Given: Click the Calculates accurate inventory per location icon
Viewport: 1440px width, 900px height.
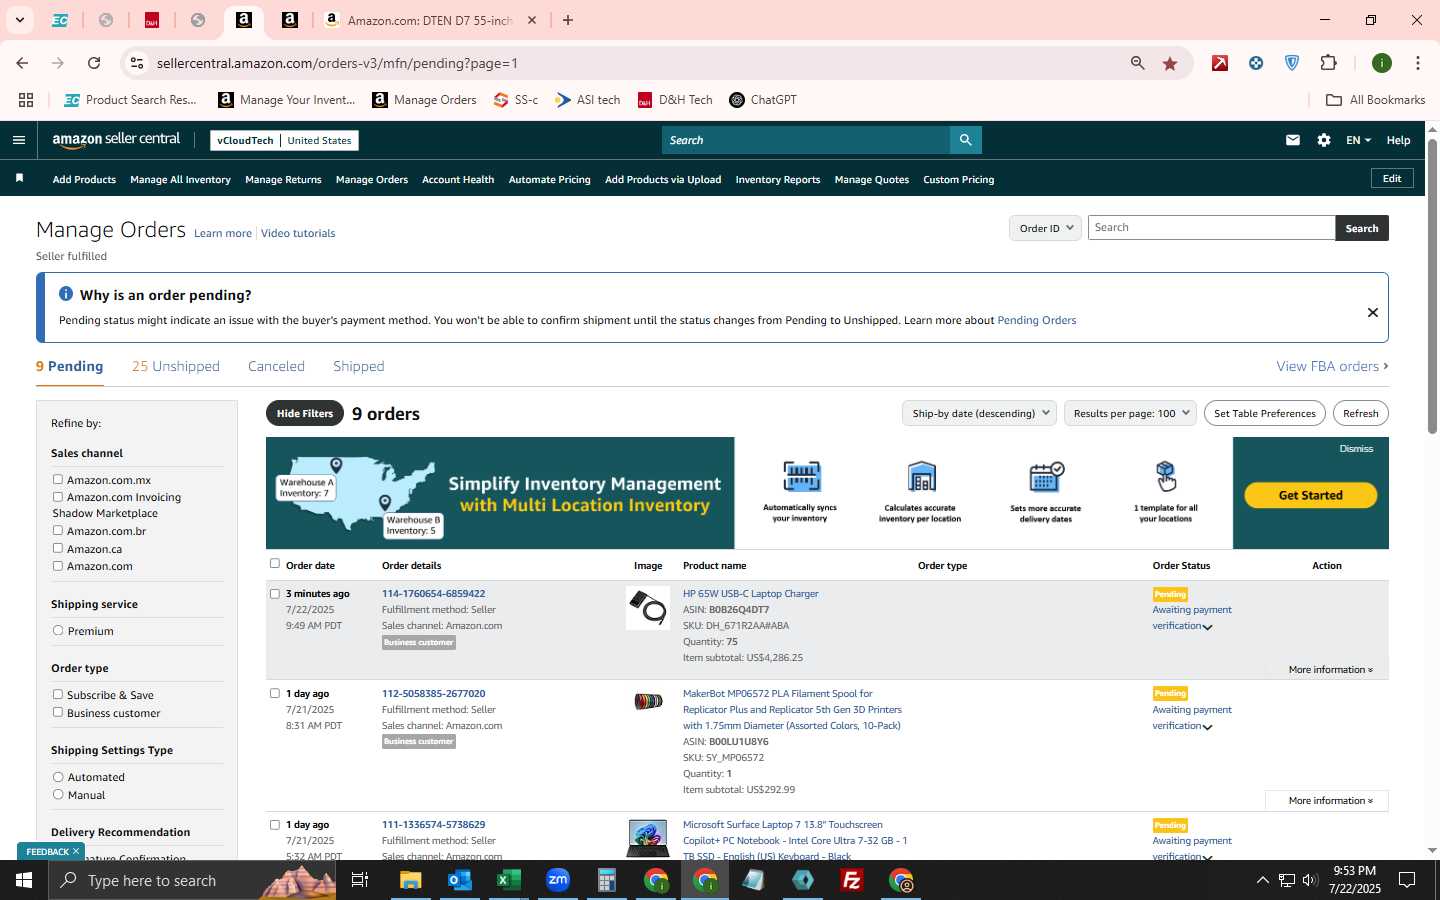Looking at the screenshot, I should pos(921,477).
